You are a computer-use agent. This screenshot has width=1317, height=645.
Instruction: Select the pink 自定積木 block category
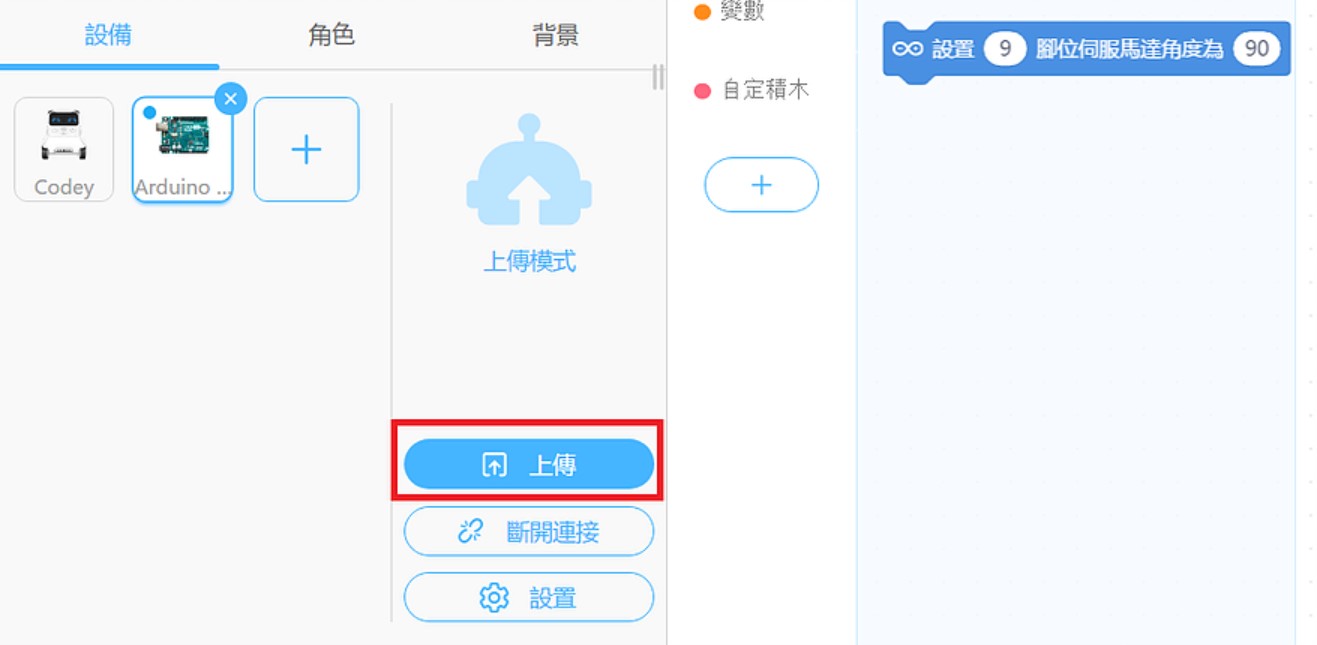click(x=752, y=90)
